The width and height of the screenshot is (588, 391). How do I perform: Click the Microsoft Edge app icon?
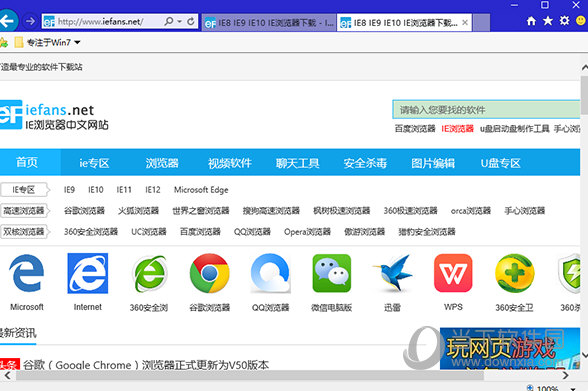(27, 273)
